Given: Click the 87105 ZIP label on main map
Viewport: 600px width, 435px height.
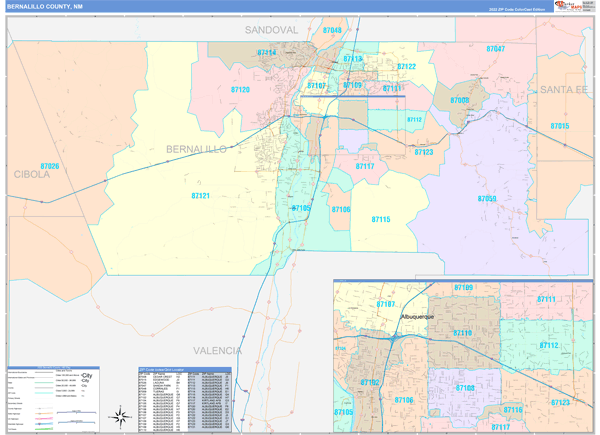Looking at the screenshot, I should pos(301,208).
